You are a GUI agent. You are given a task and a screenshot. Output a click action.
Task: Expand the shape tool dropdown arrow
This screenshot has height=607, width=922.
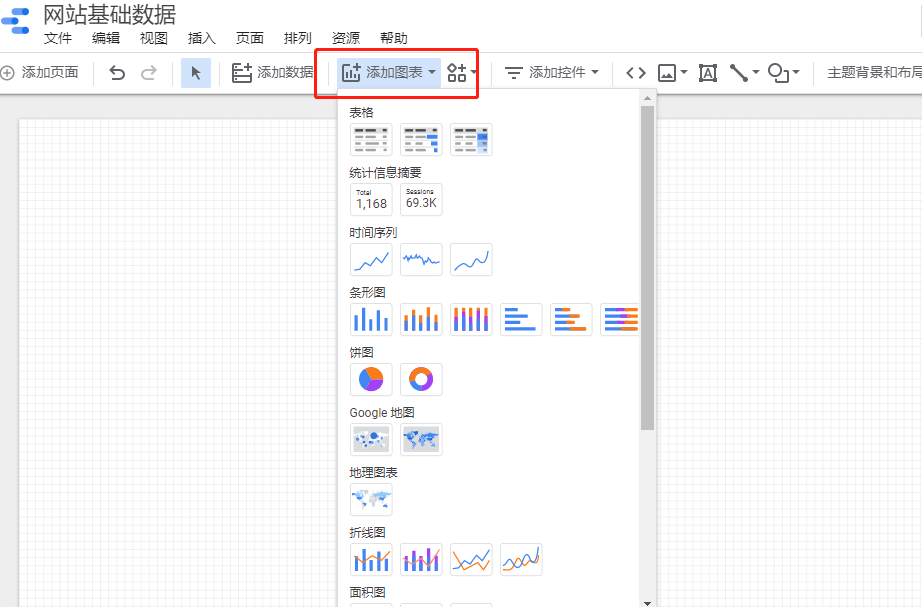pos(796,72)
